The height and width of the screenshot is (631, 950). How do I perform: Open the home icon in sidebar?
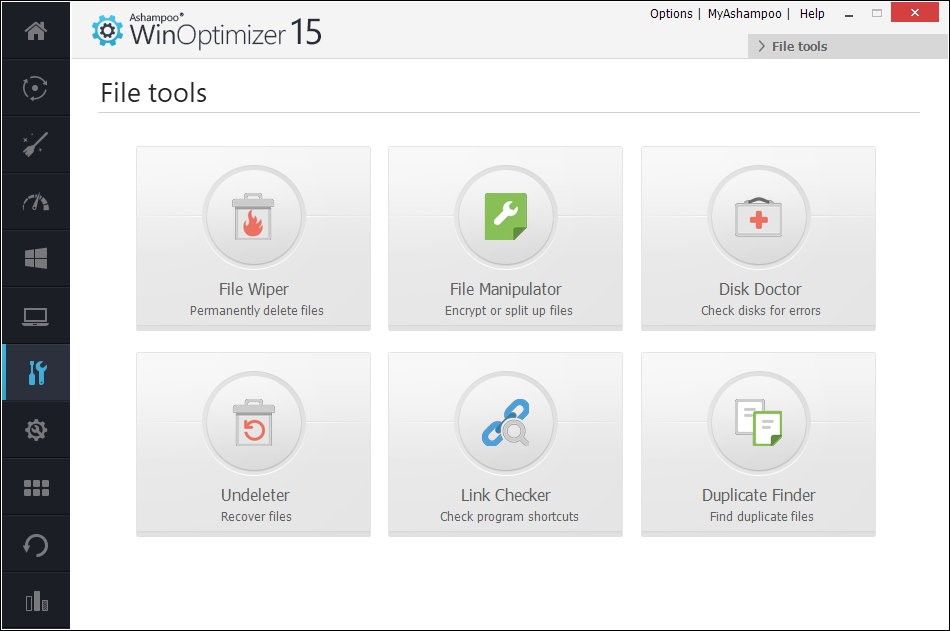[36, 31]
